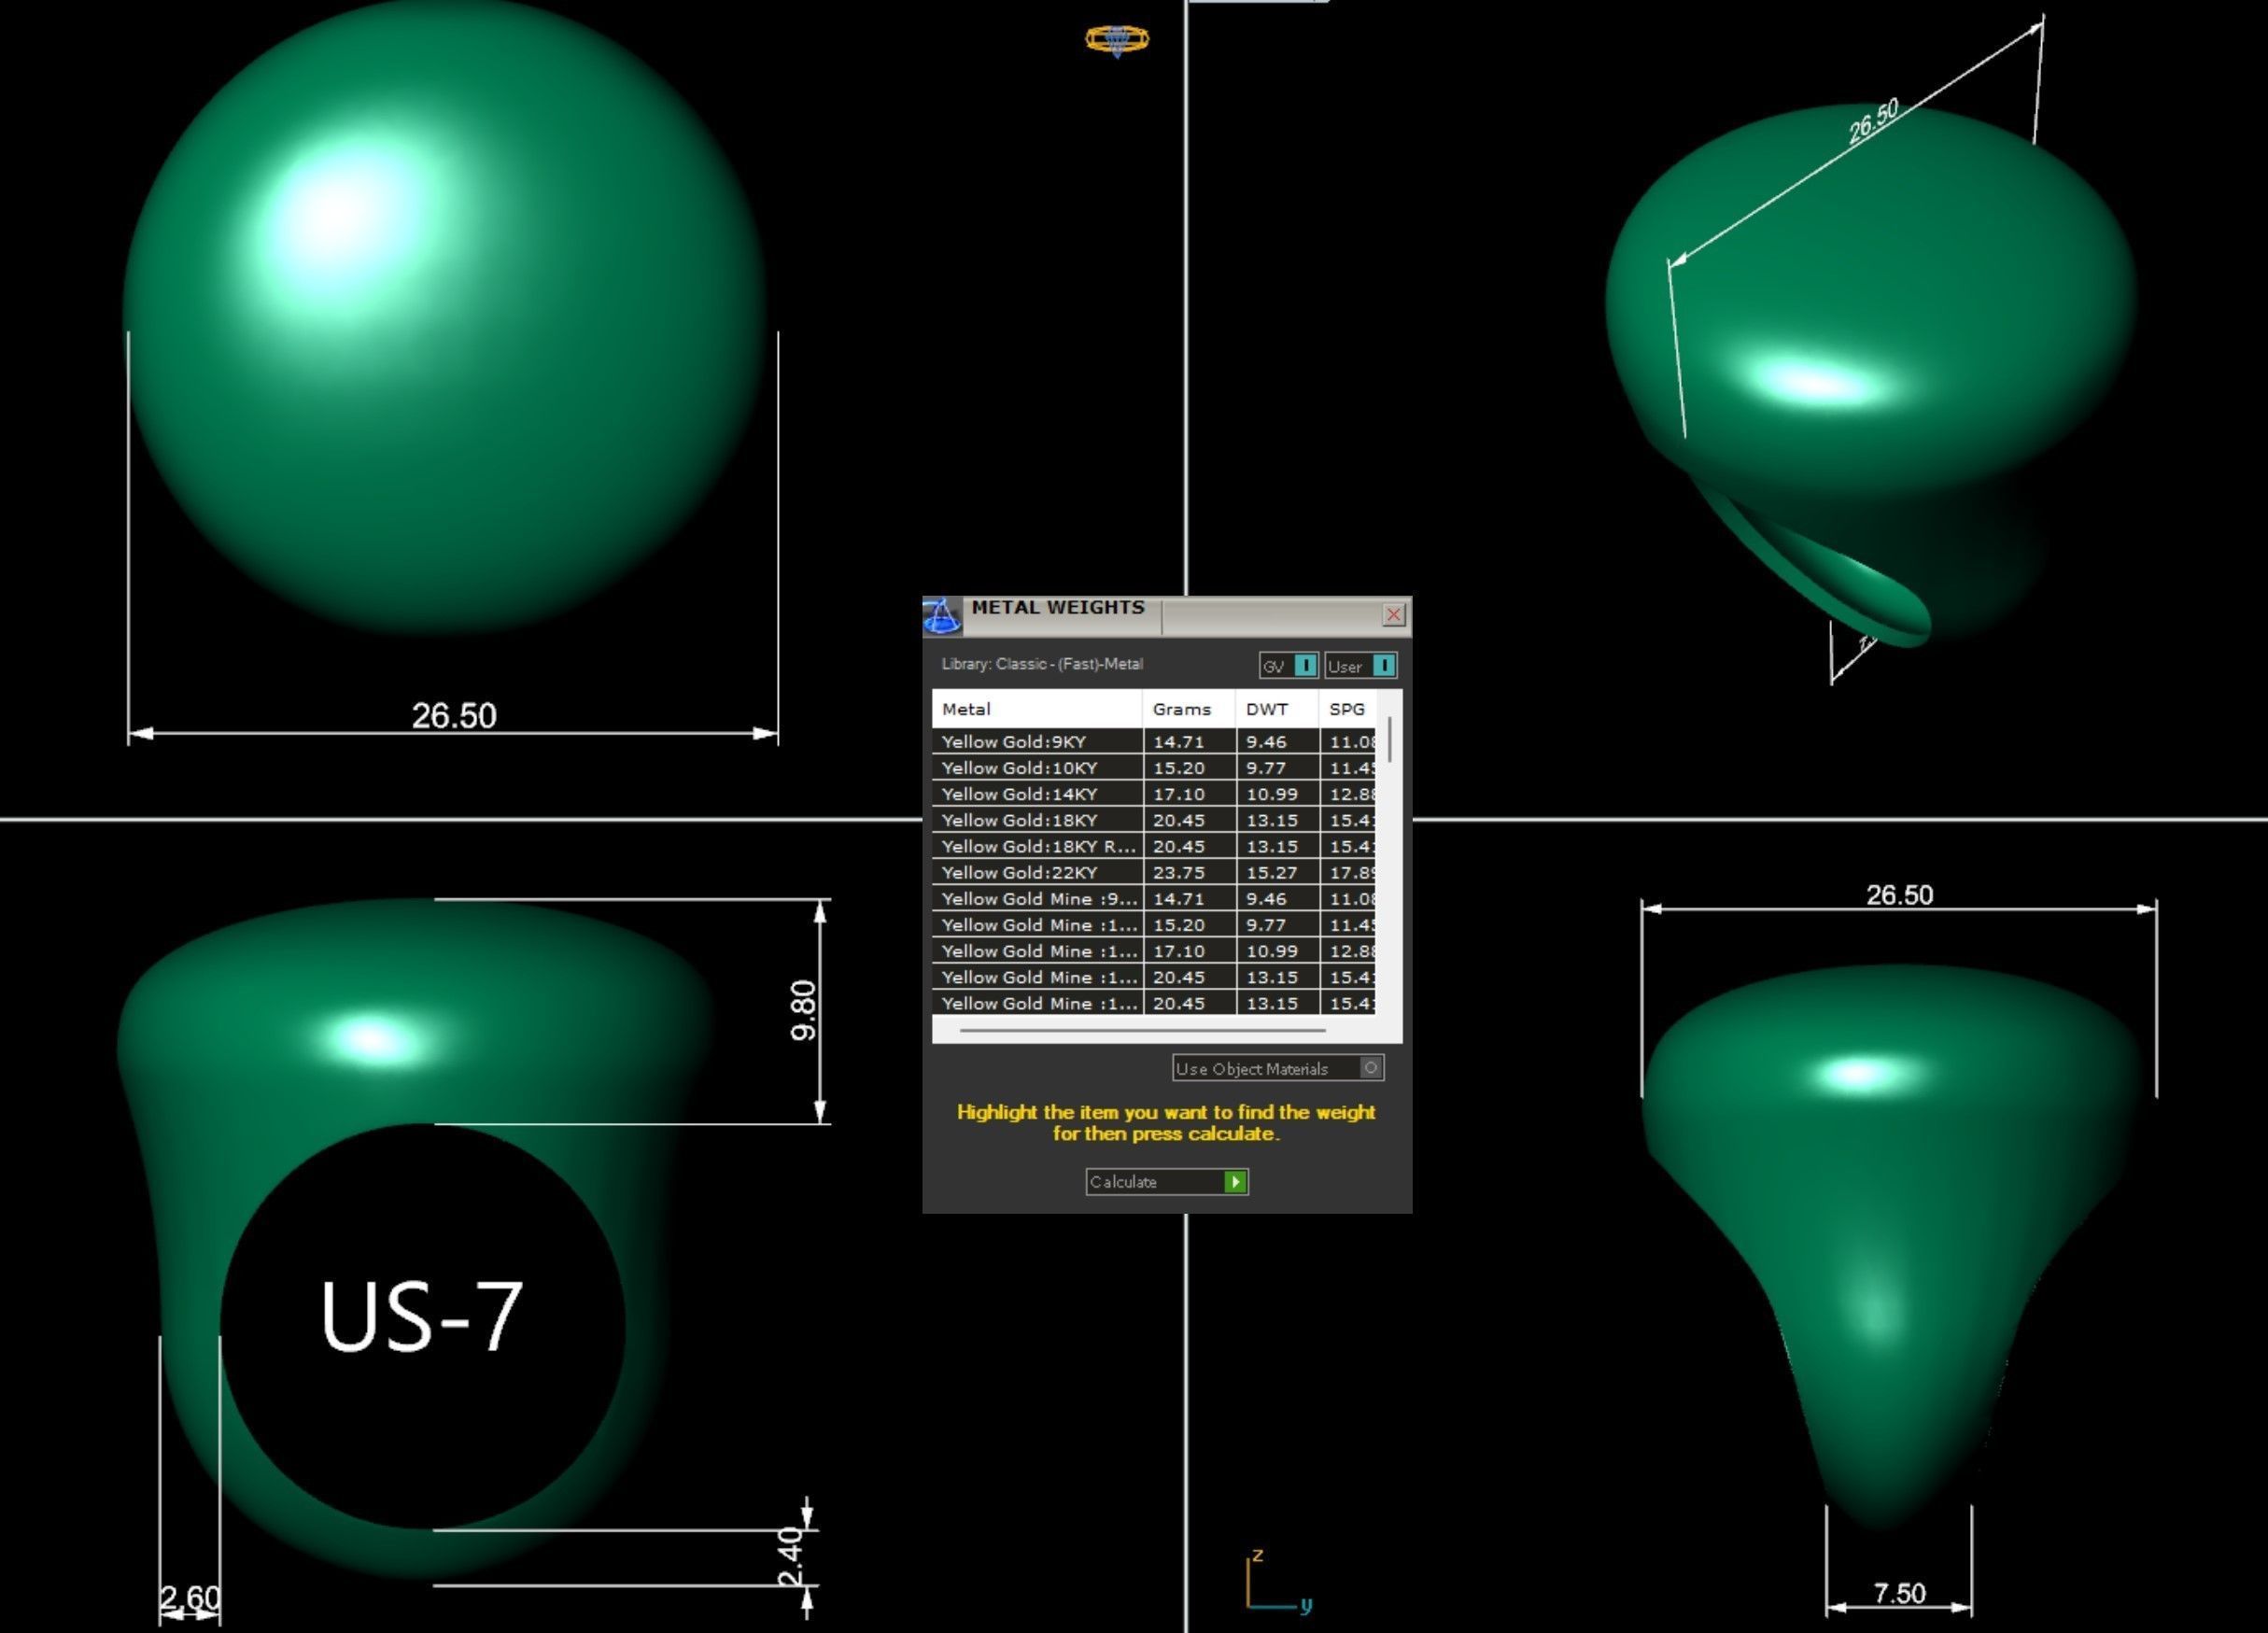This screenshot has height=1633, width=2268.
Task: Click the gold ring icon above viewports
Action: pyautogui.click(x=1117, y=40)
